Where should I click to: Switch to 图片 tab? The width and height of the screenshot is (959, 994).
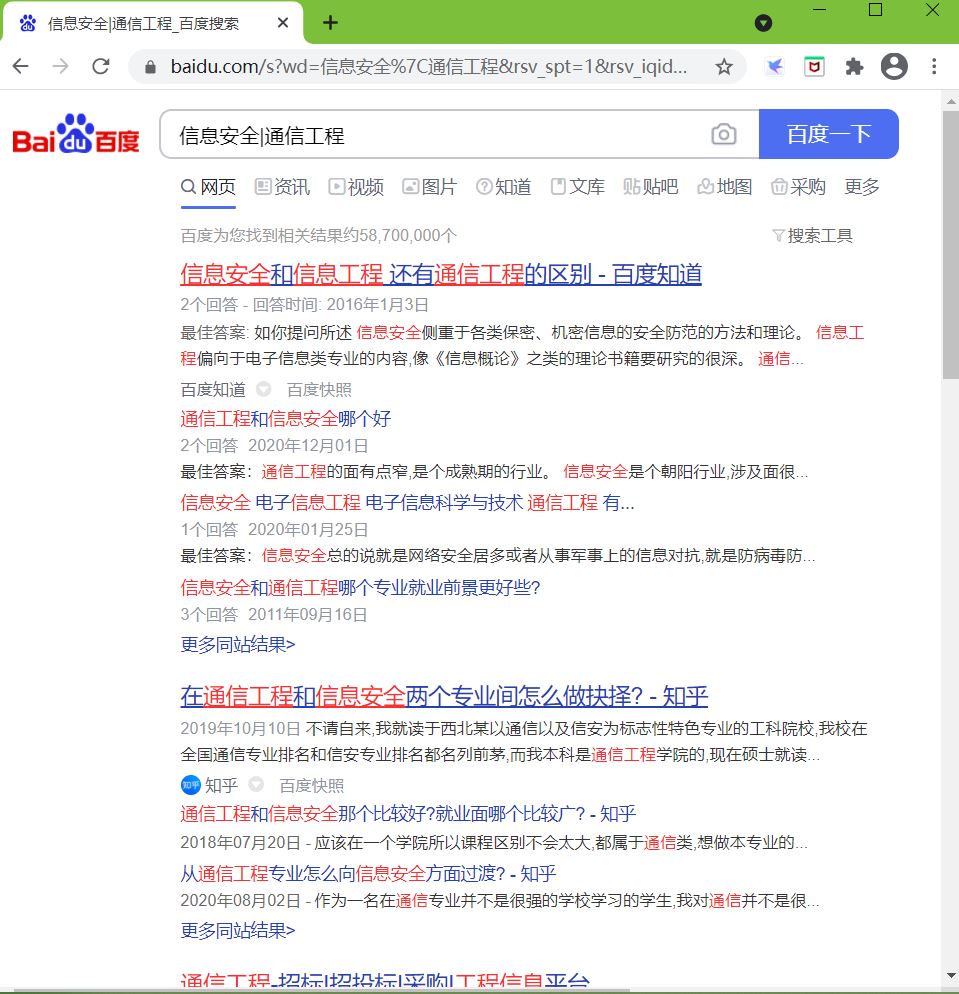click(429, 187)
